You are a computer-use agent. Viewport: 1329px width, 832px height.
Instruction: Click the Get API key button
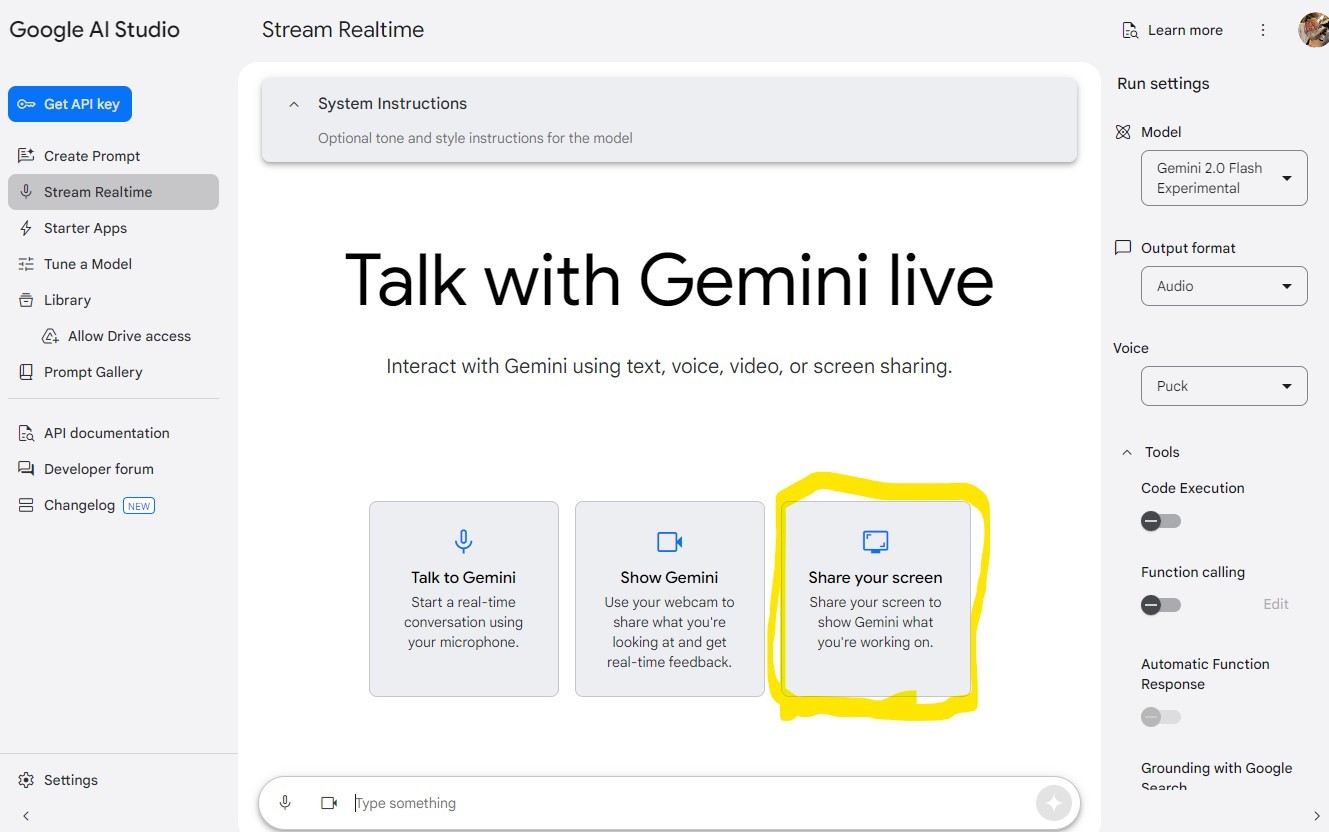click(x=70, y=104)
